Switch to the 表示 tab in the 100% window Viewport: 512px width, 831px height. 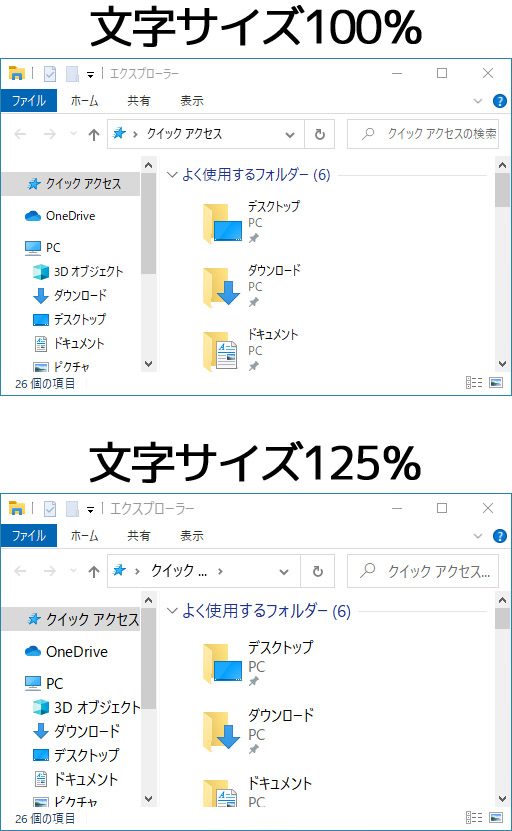coord(192,101)
